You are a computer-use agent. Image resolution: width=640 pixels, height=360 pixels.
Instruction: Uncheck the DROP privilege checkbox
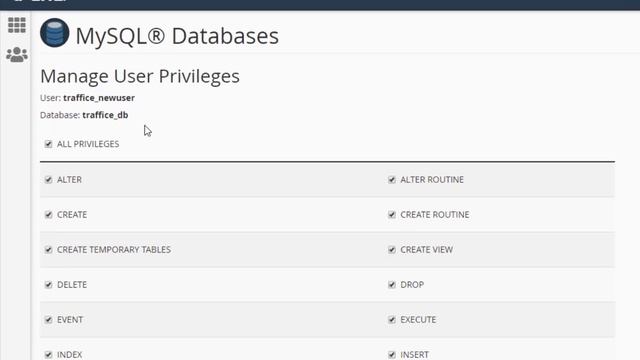tap(392, 284)
